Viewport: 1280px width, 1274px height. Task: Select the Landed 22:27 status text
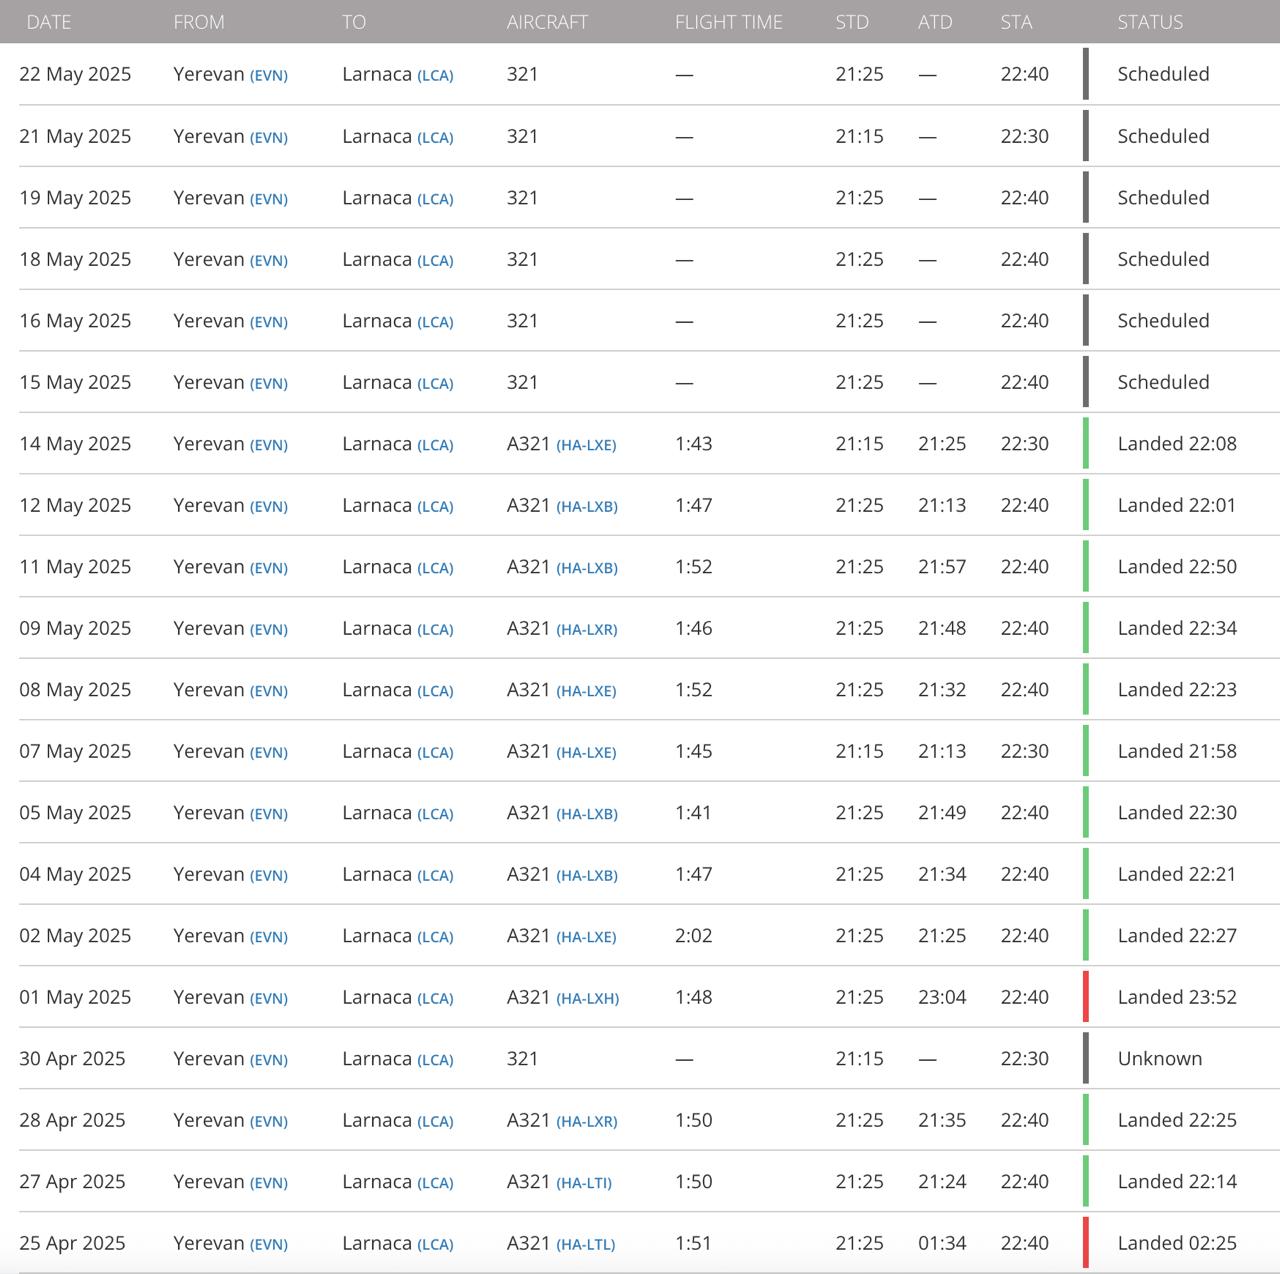pos(1177,935)
